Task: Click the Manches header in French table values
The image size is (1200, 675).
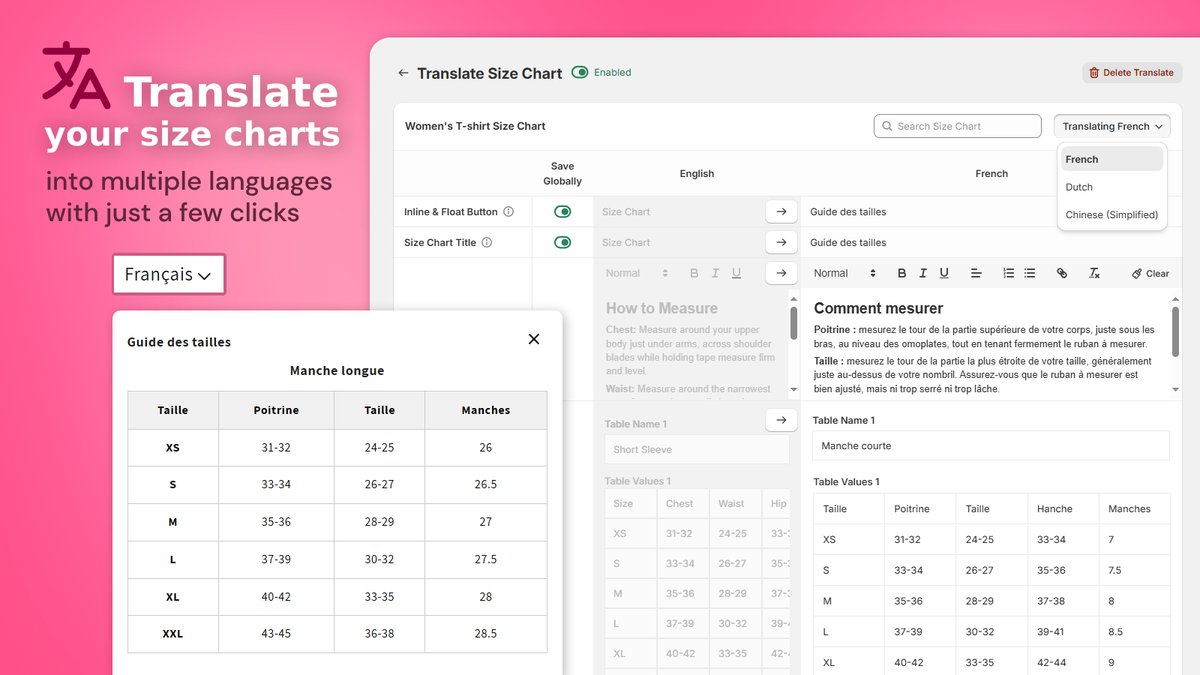Action: pyautogui.click(x=1134, y=509)
